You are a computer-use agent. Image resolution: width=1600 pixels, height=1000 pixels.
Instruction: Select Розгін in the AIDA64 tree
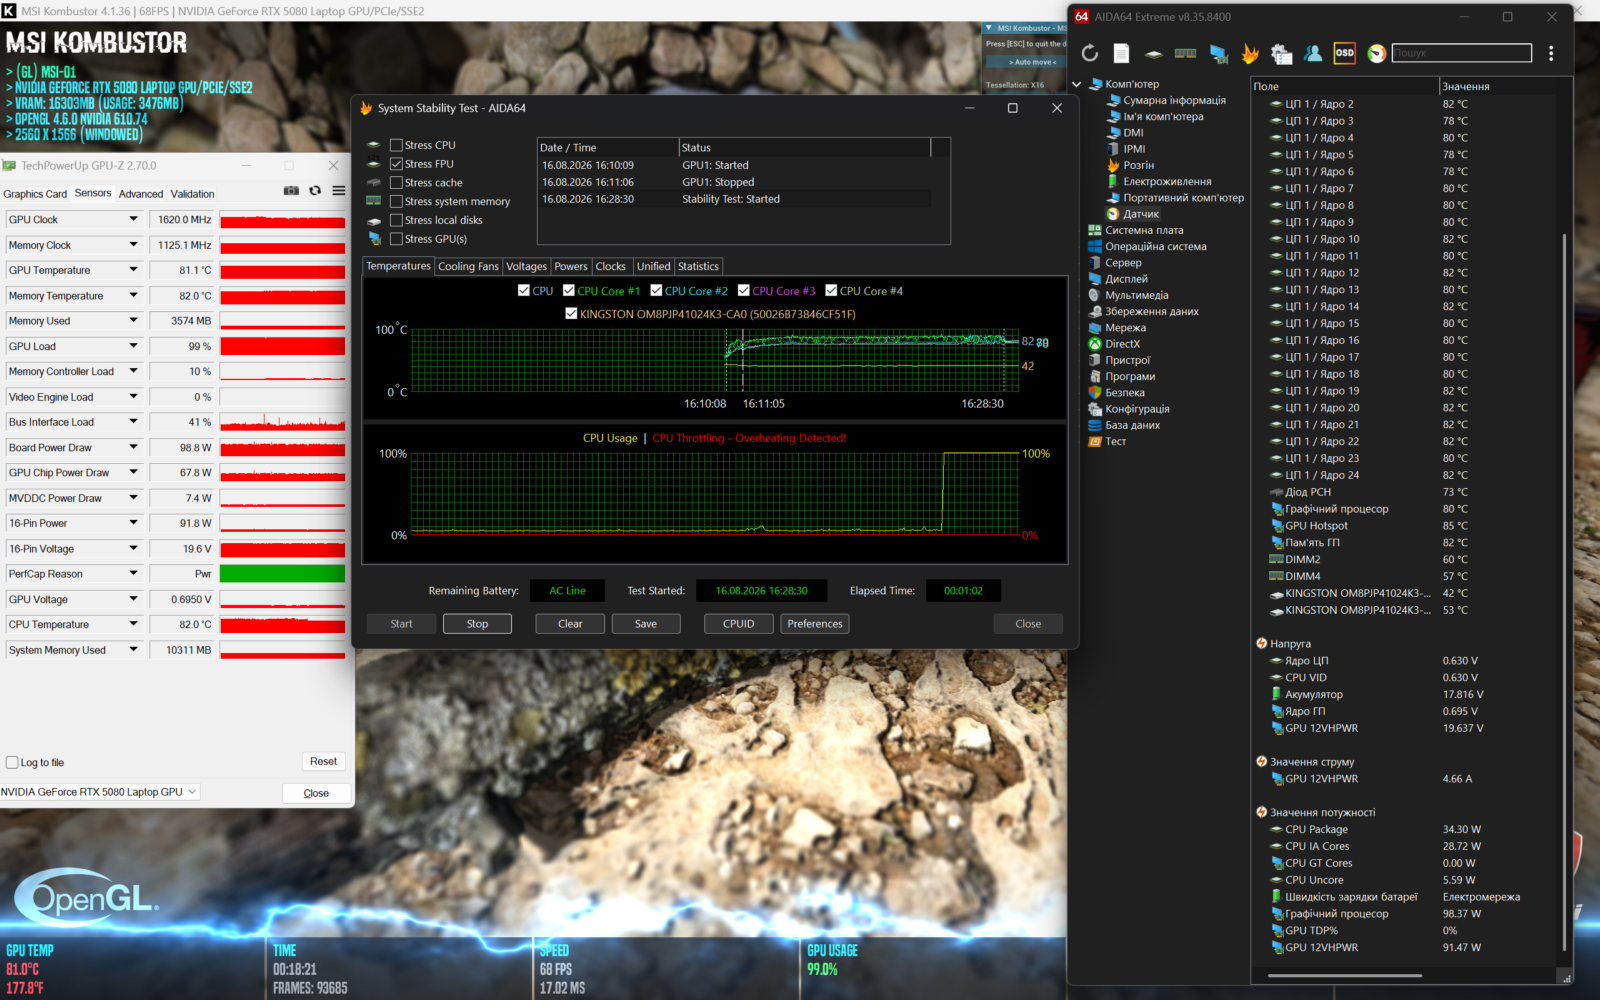point(1138,165)
